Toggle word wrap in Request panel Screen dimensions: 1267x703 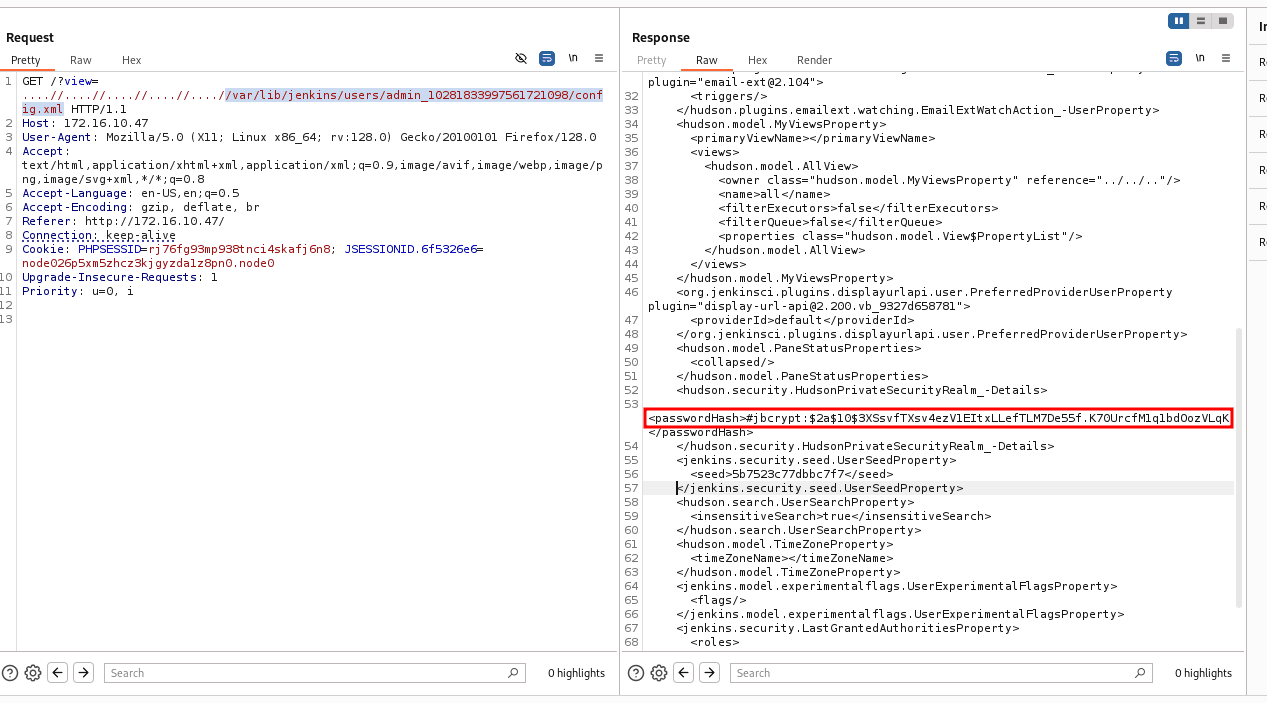(x=547, y=59)
